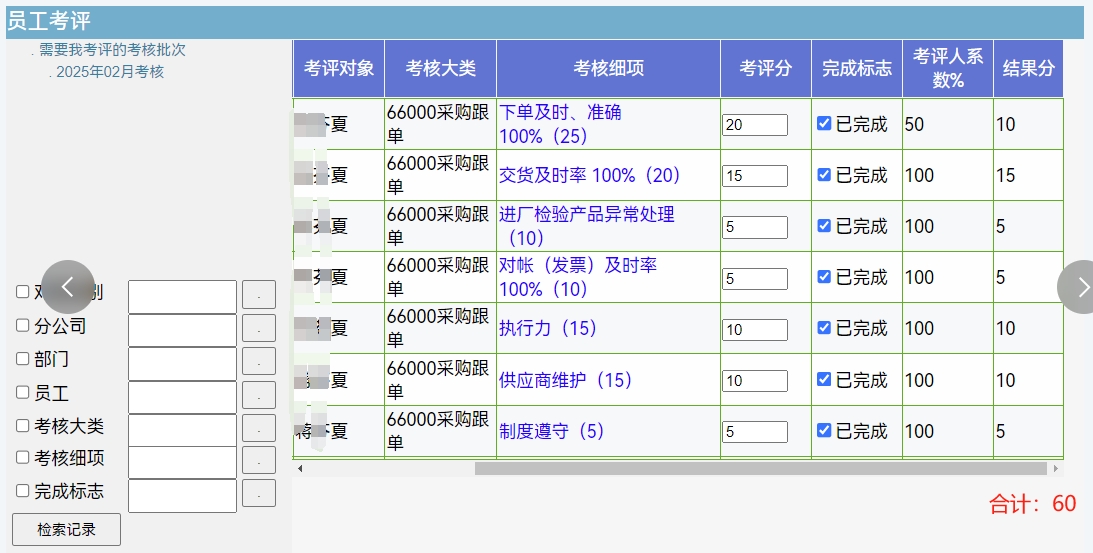Image resolution: width=1093 pixels, height=553 pixels.
Task: Enable the 考核大类 filter checkbox
Action: [x=23, y=425]
